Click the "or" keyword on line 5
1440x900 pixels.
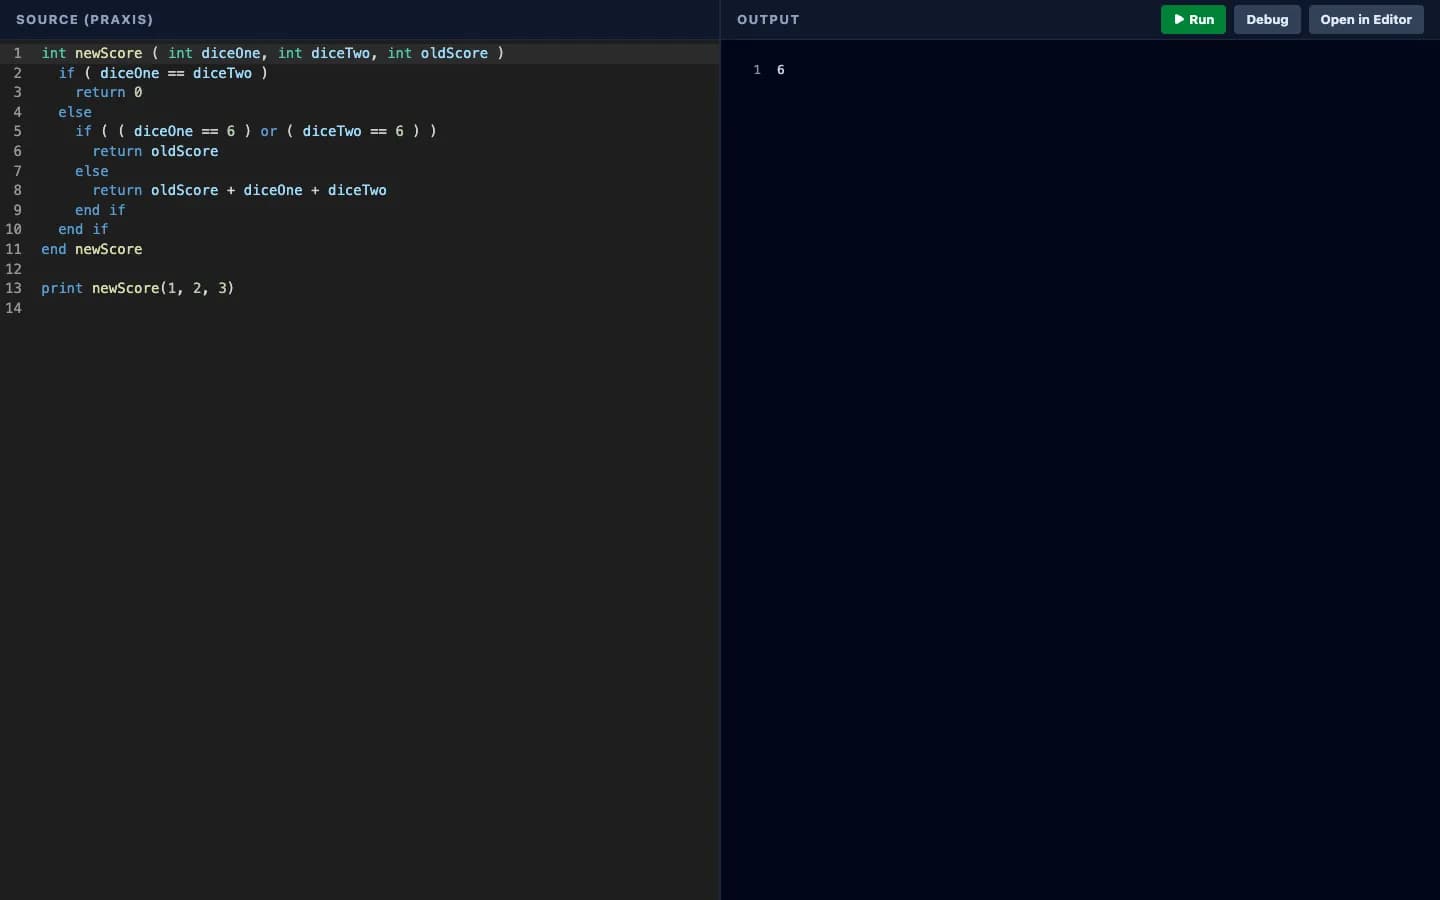coord(269,131)
